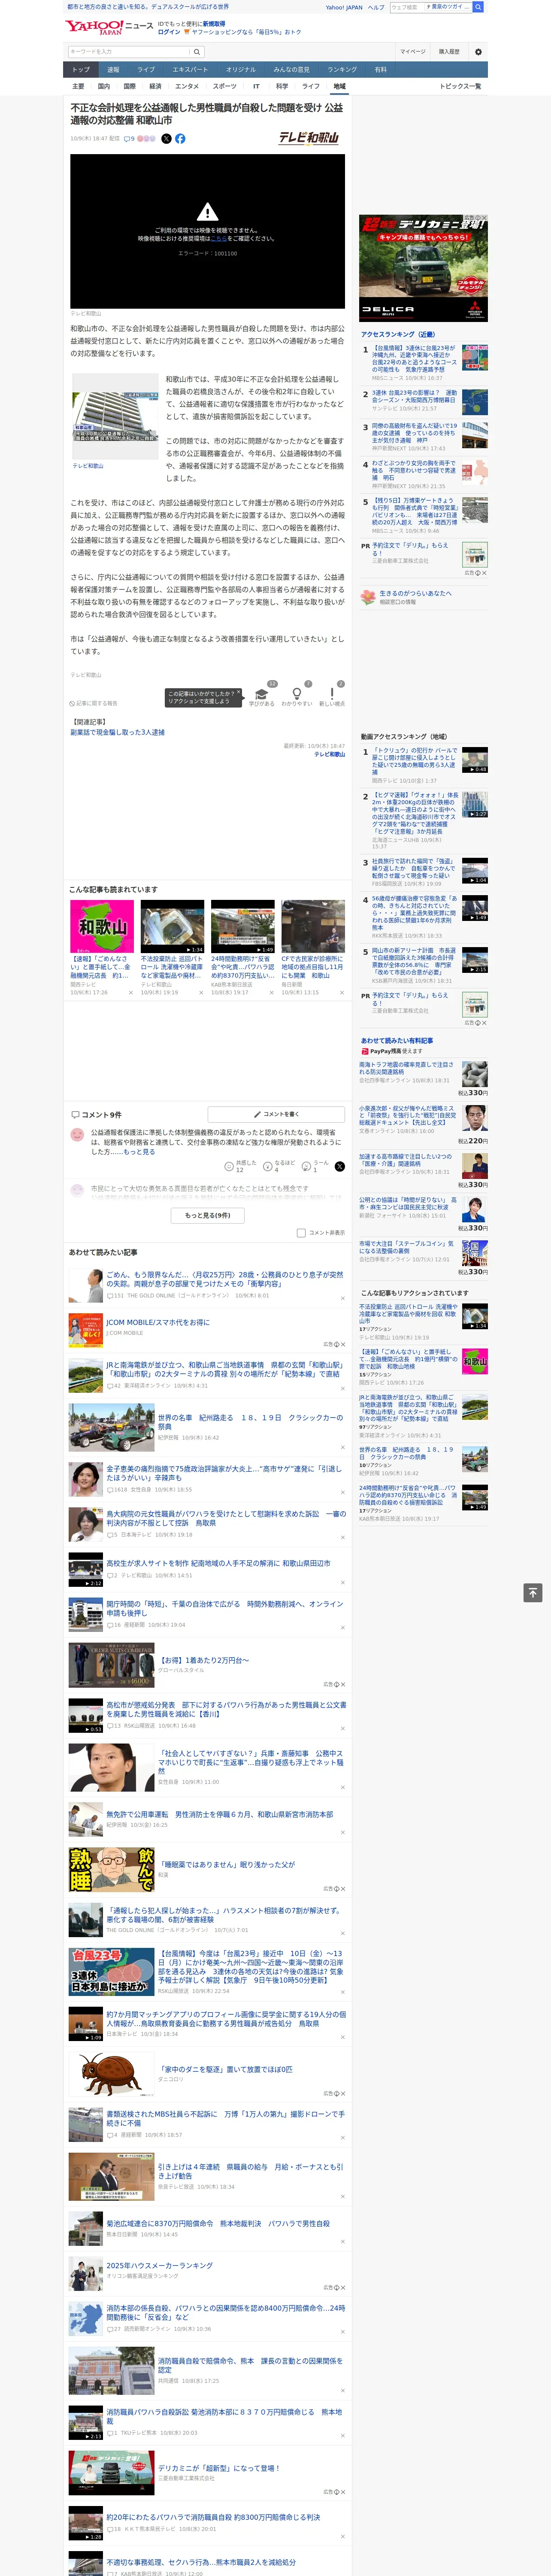
Task: Open the settings gear icon in the header
Action: pos(478,51)
